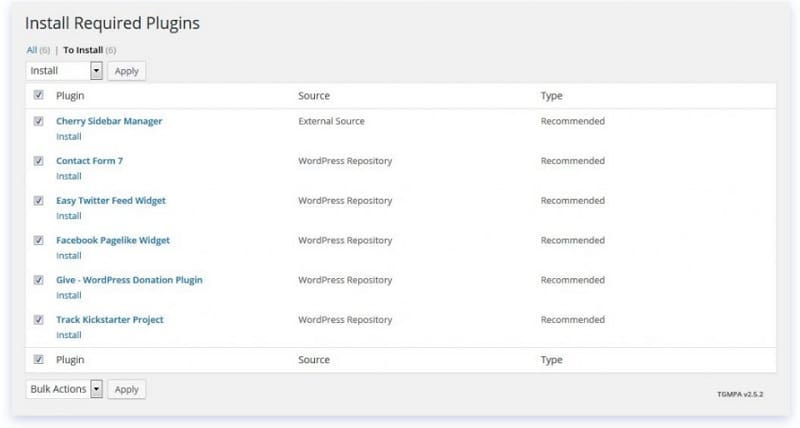Click Recommended in Easy Twitter Feed row

tap(573, 200)
